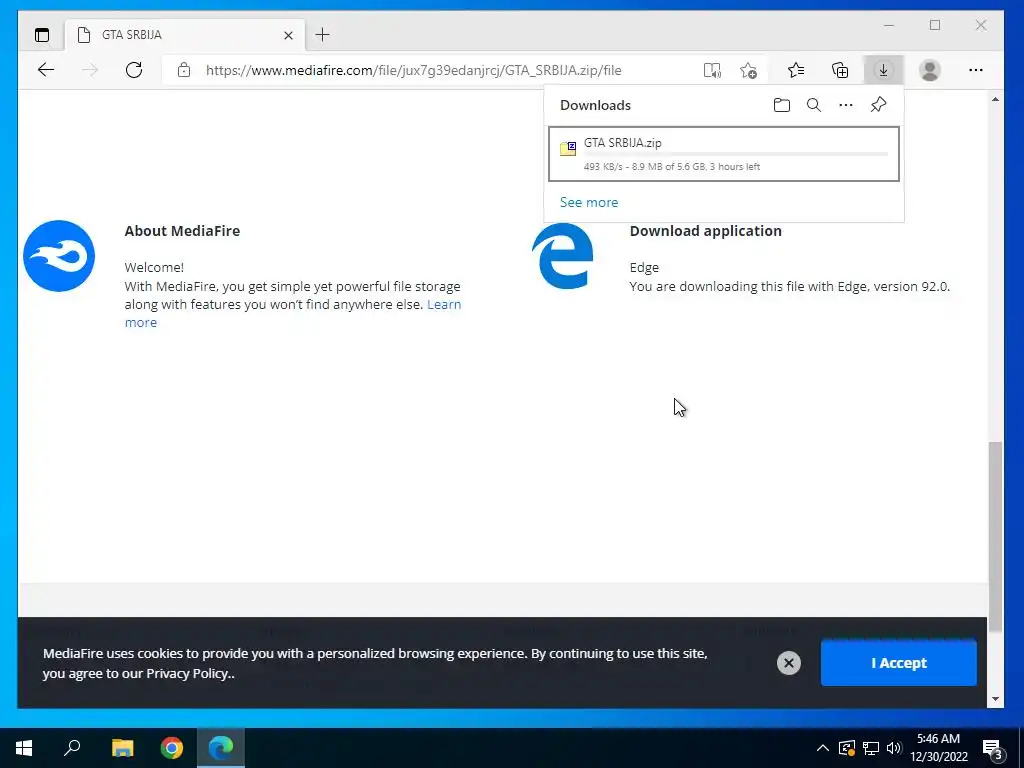Refresh the MediaFire page

pos(134,70)
